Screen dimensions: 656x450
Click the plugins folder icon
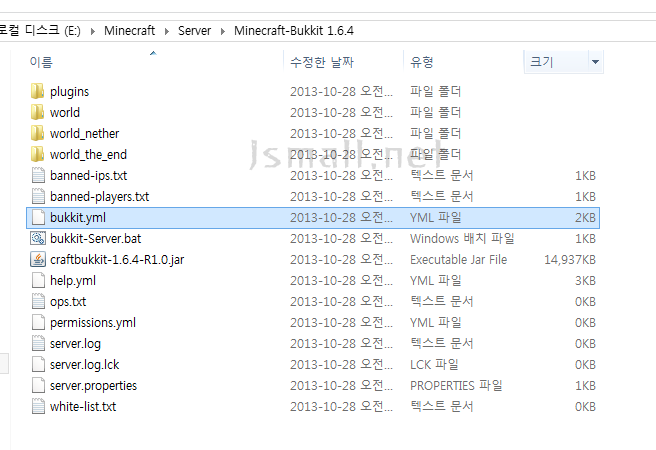click(38, 91)
